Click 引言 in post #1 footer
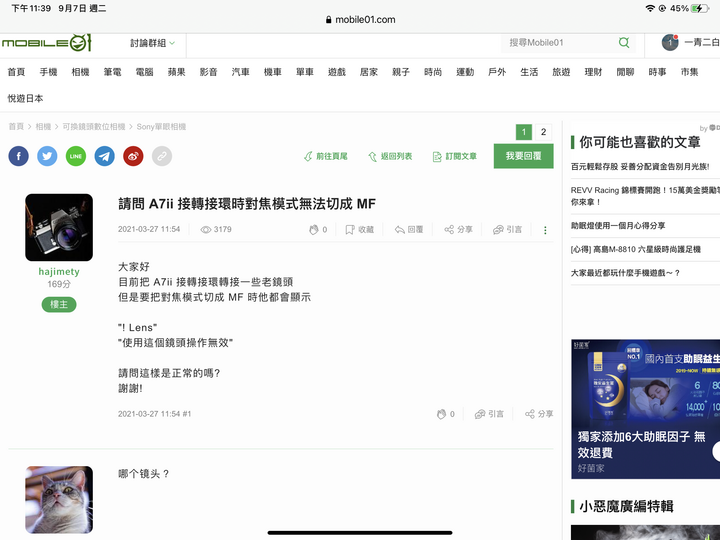Image resolution: width=720 pixels, height=540 pixels. point(489,414)
